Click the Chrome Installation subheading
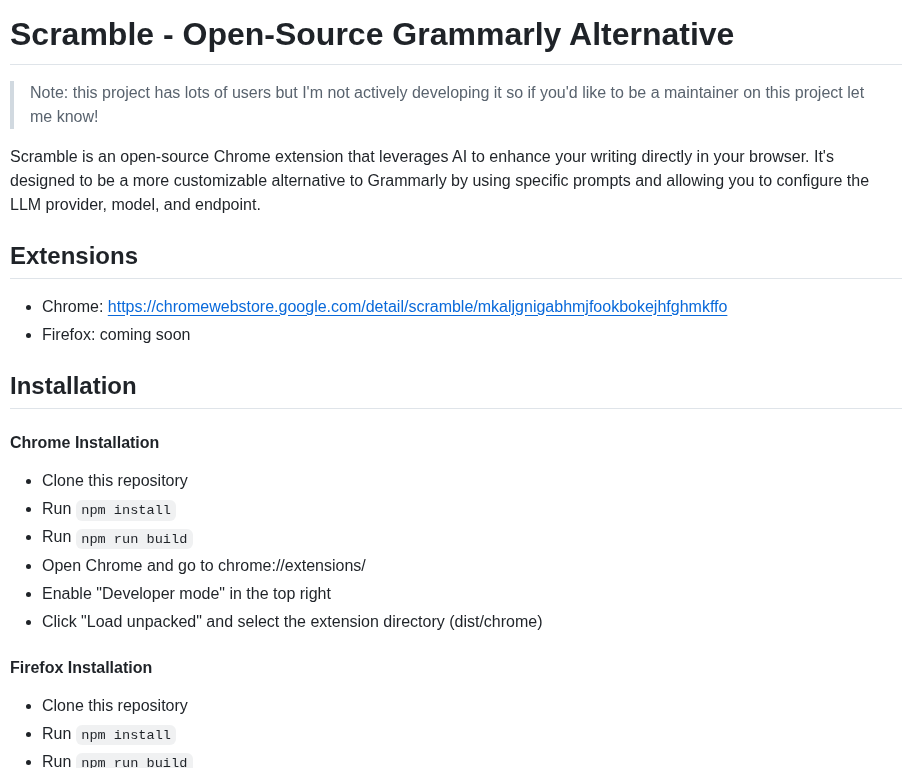The height and width of the screenshot is (768, 911). pyautogui.click(x=84, y=443)
